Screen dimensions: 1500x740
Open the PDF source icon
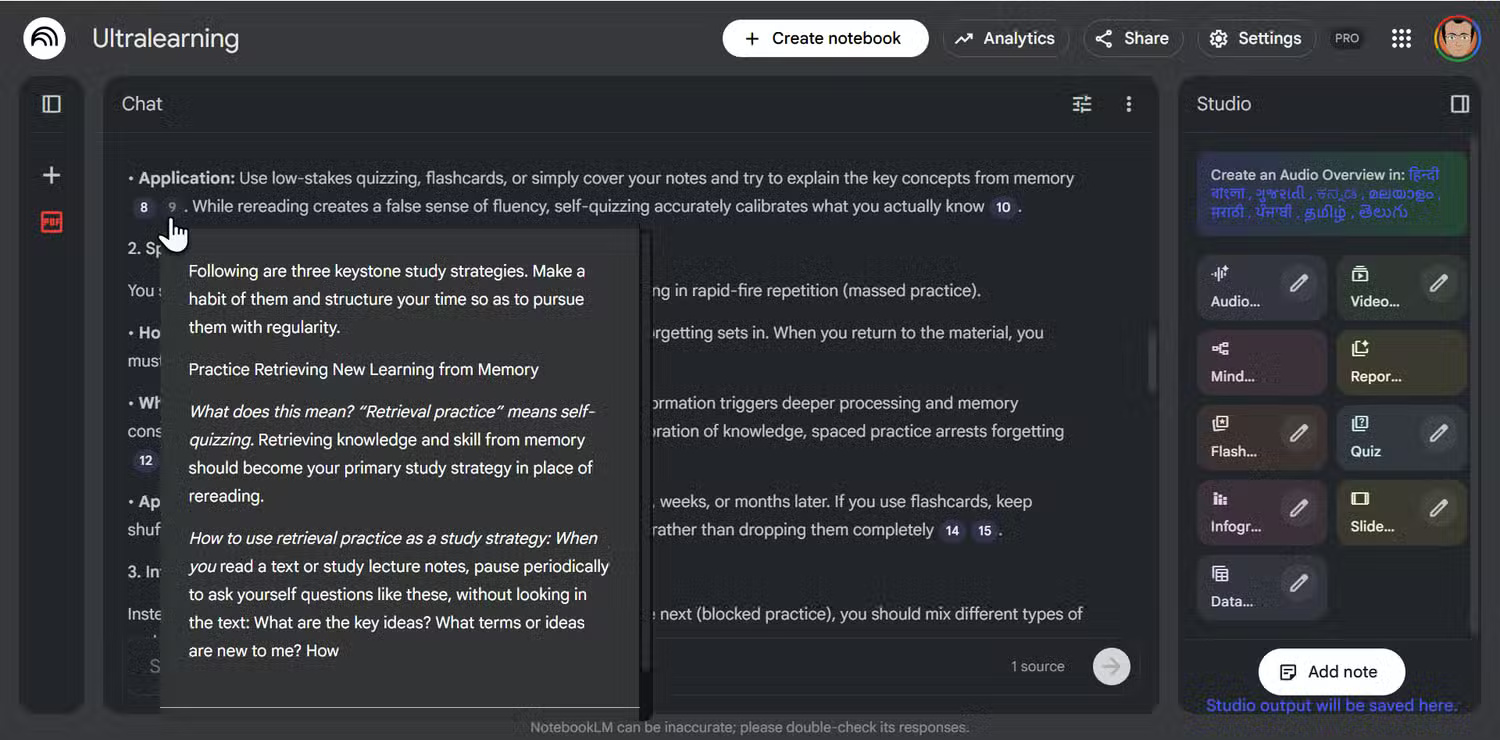(52, 222)
